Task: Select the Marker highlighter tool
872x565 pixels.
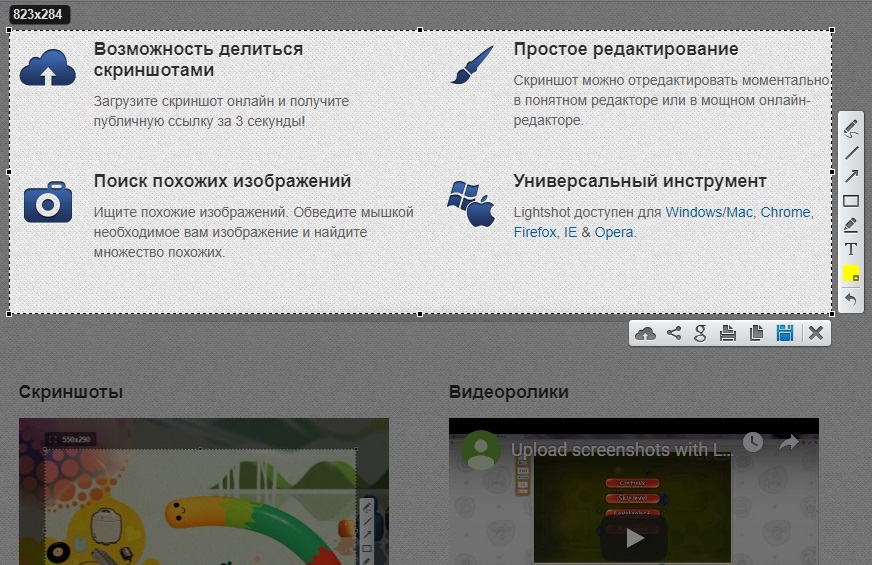Action: click(x=851, y=225)
